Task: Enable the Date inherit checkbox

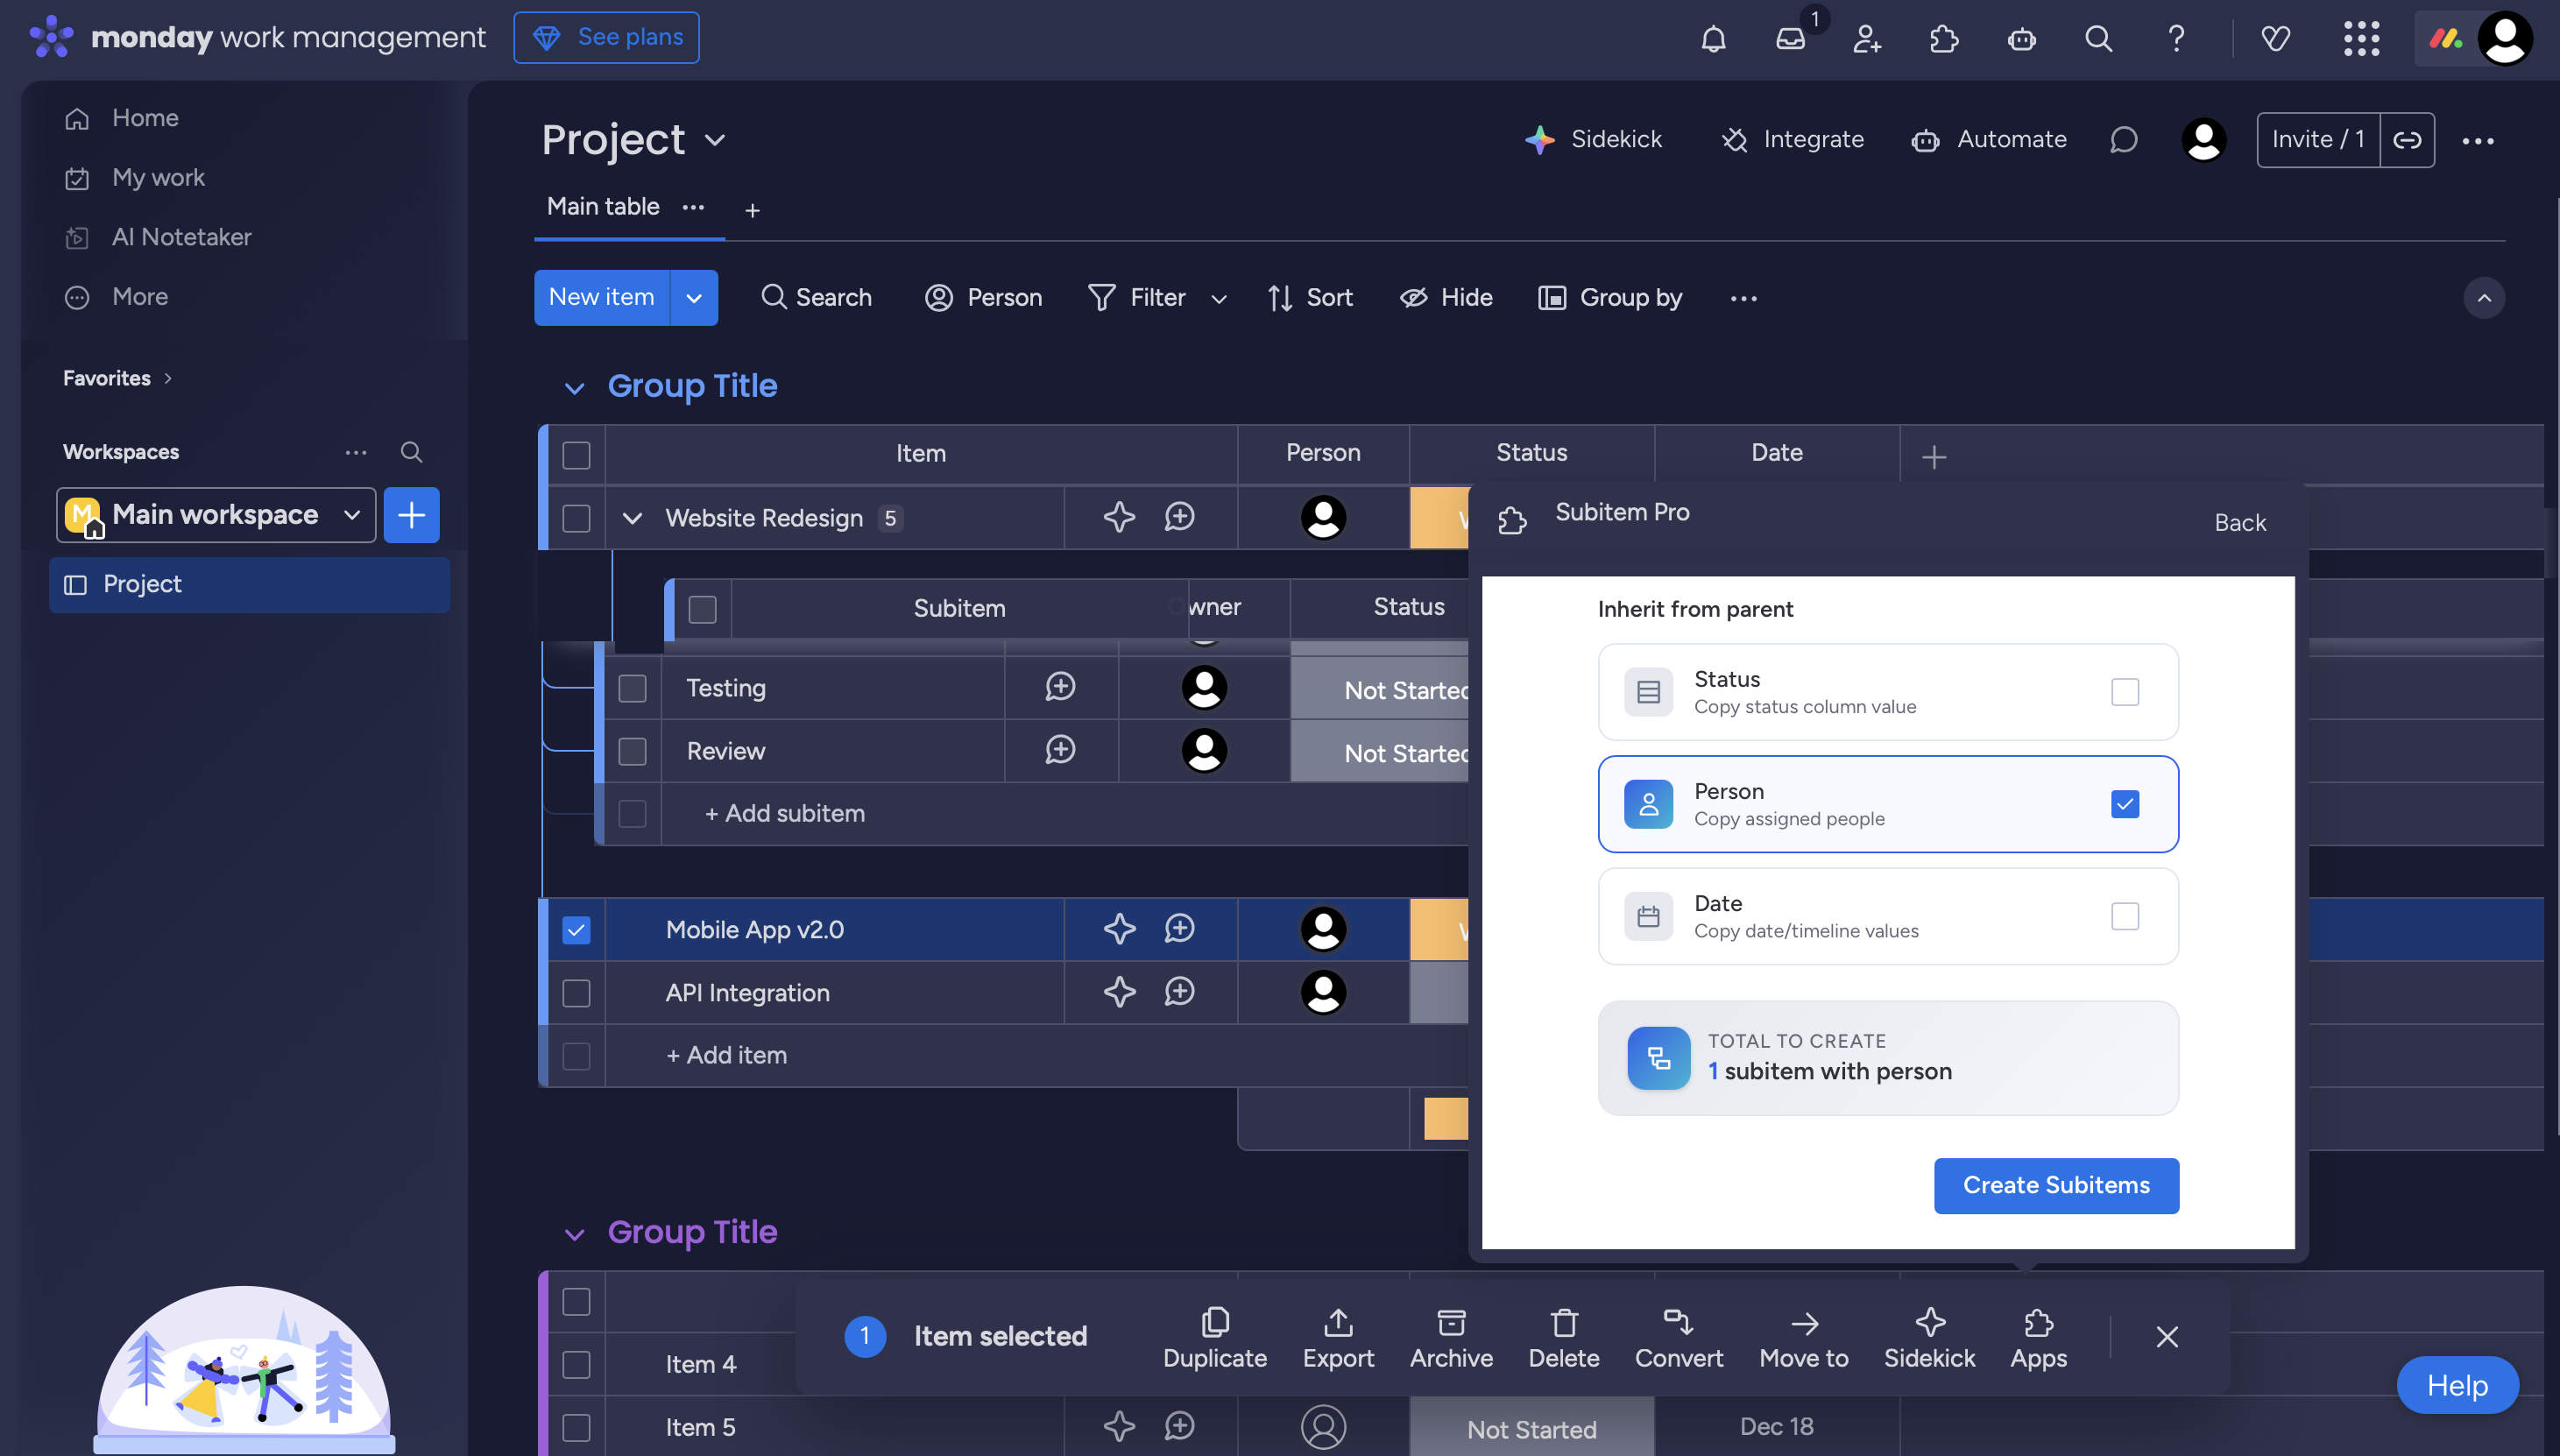Action: [x=2124, y=916]
